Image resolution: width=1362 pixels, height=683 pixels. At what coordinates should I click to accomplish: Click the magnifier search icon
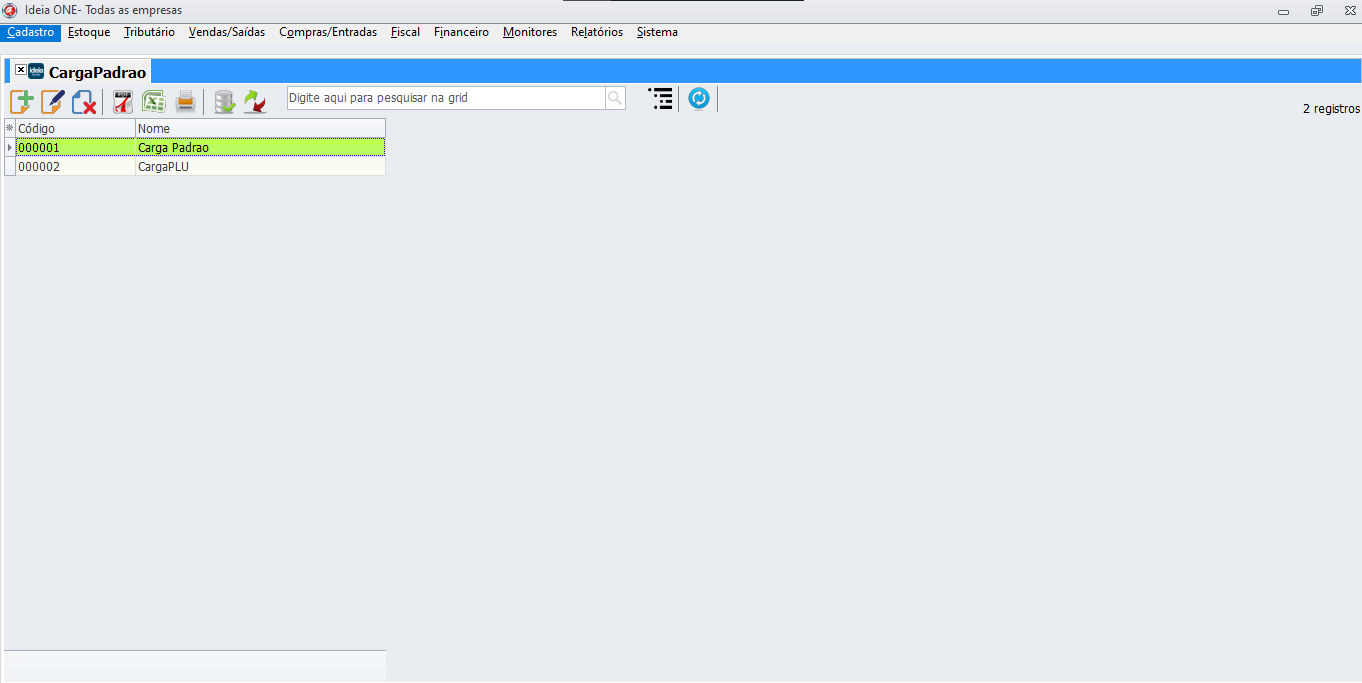pos(615,98)
